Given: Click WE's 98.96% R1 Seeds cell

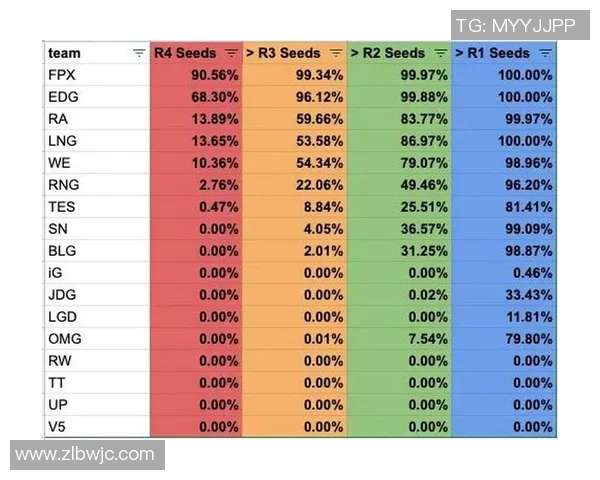Looking at the screenshot, I should [x=504, y=162].
